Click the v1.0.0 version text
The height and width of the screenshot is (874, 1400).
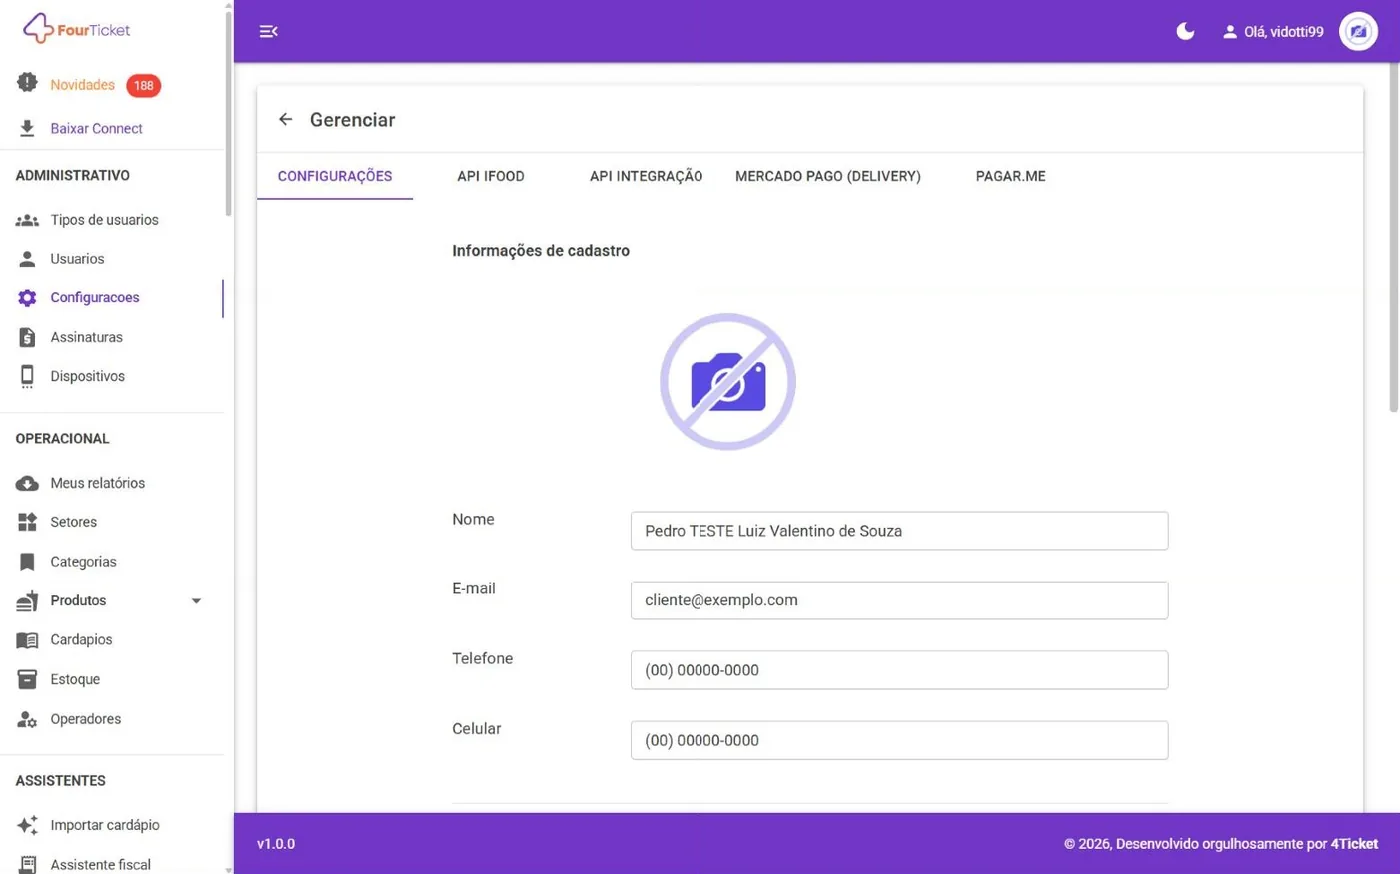click(x=276, y=844)
